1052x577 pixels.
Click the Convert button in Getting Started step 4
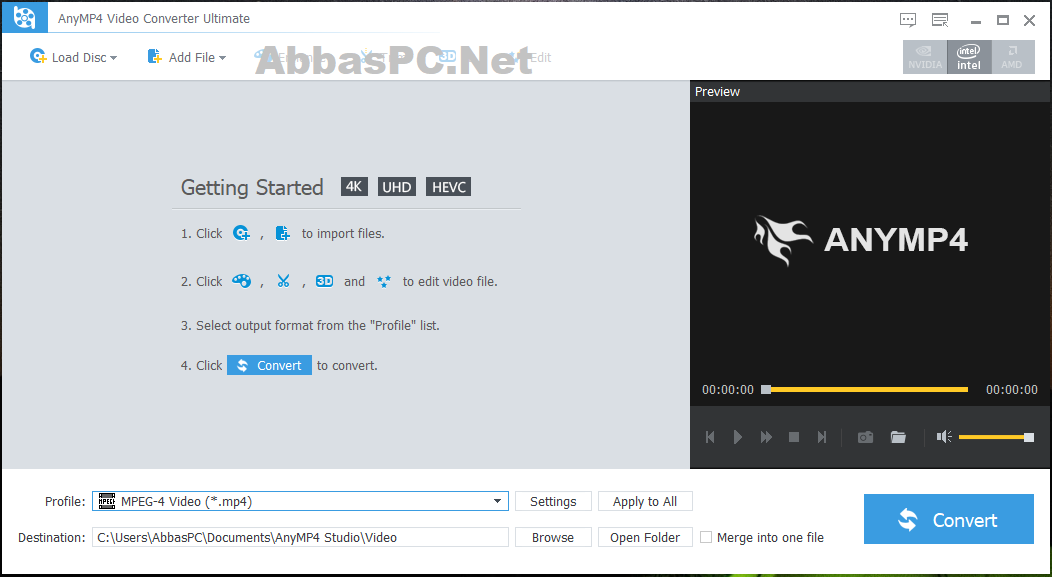coord(269,365)
